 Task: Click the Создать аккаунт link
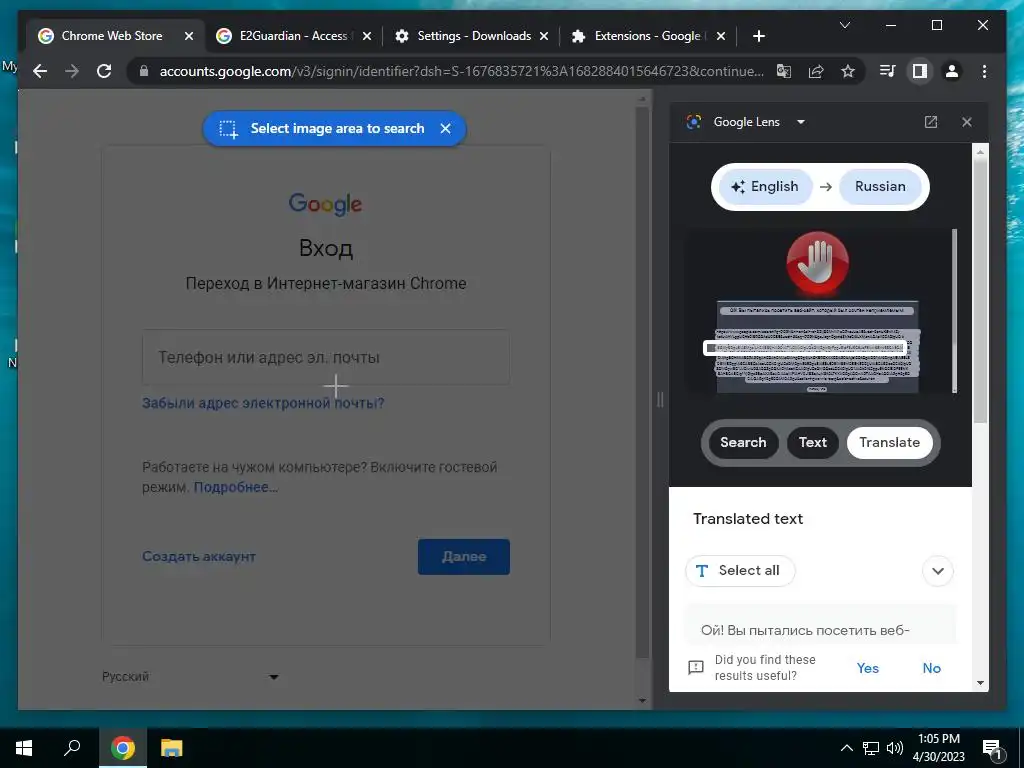pos(199,556)
